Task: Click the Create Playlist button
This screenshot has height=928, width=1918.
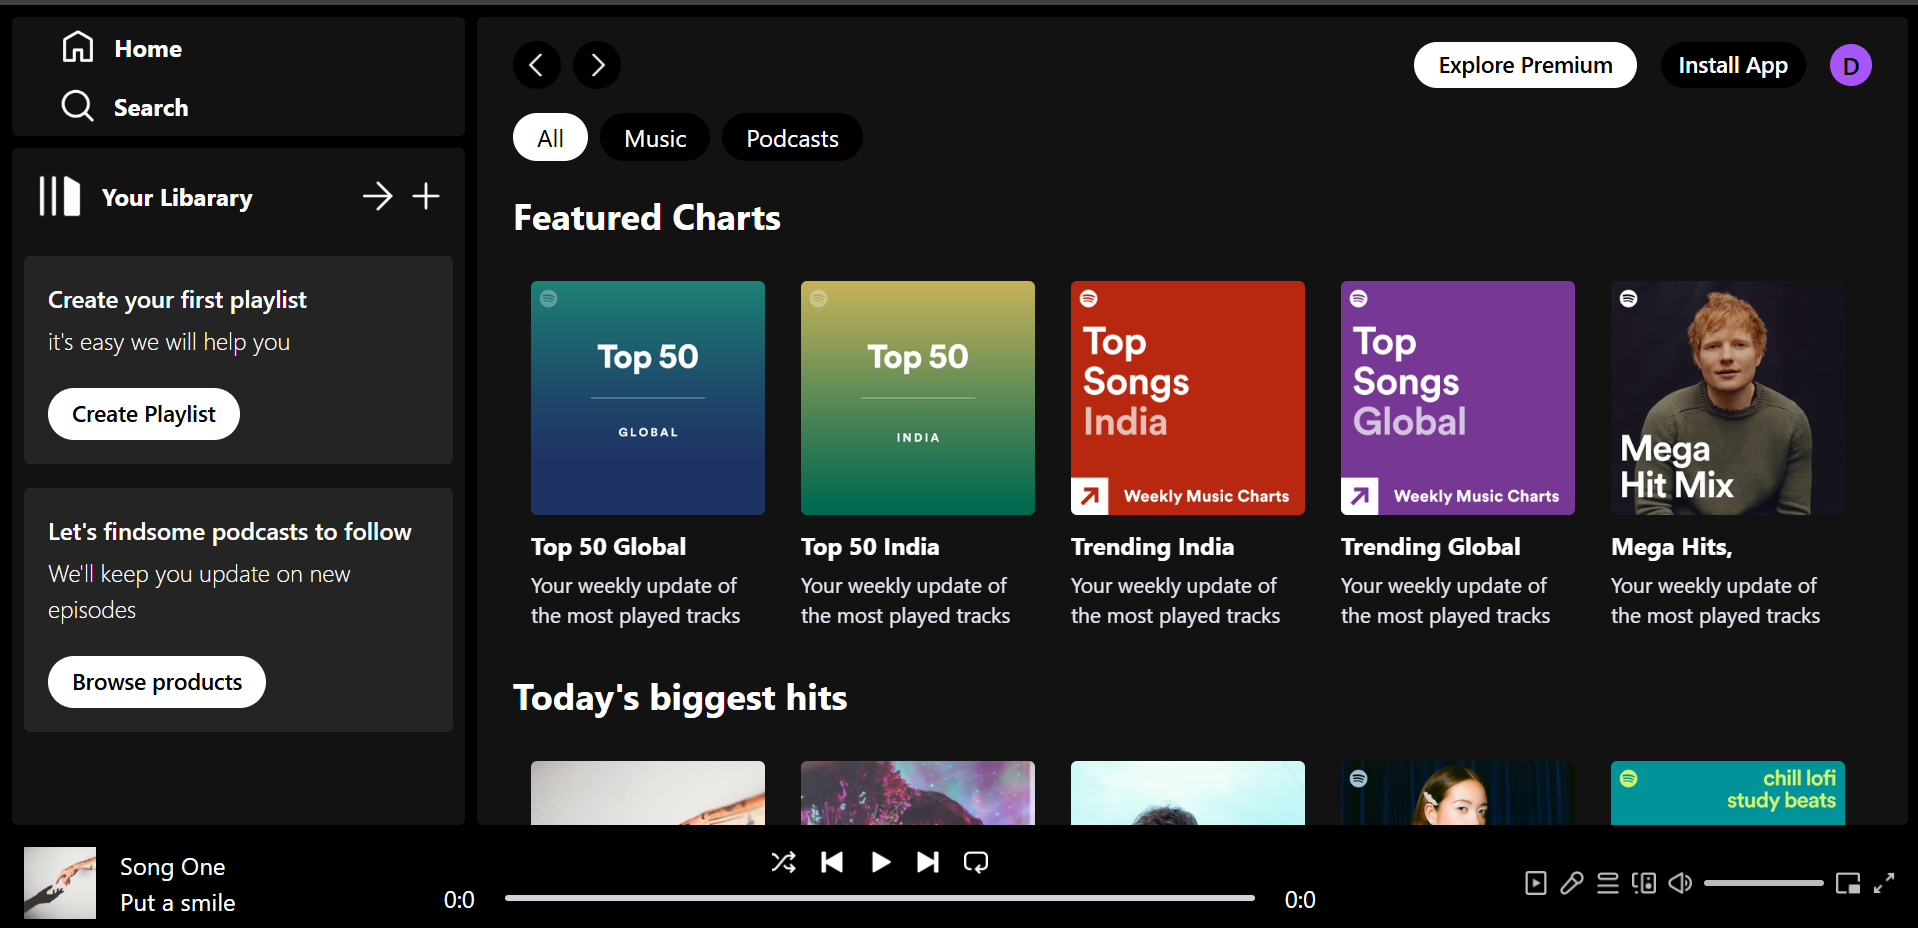Action: [x=144, y=414]
